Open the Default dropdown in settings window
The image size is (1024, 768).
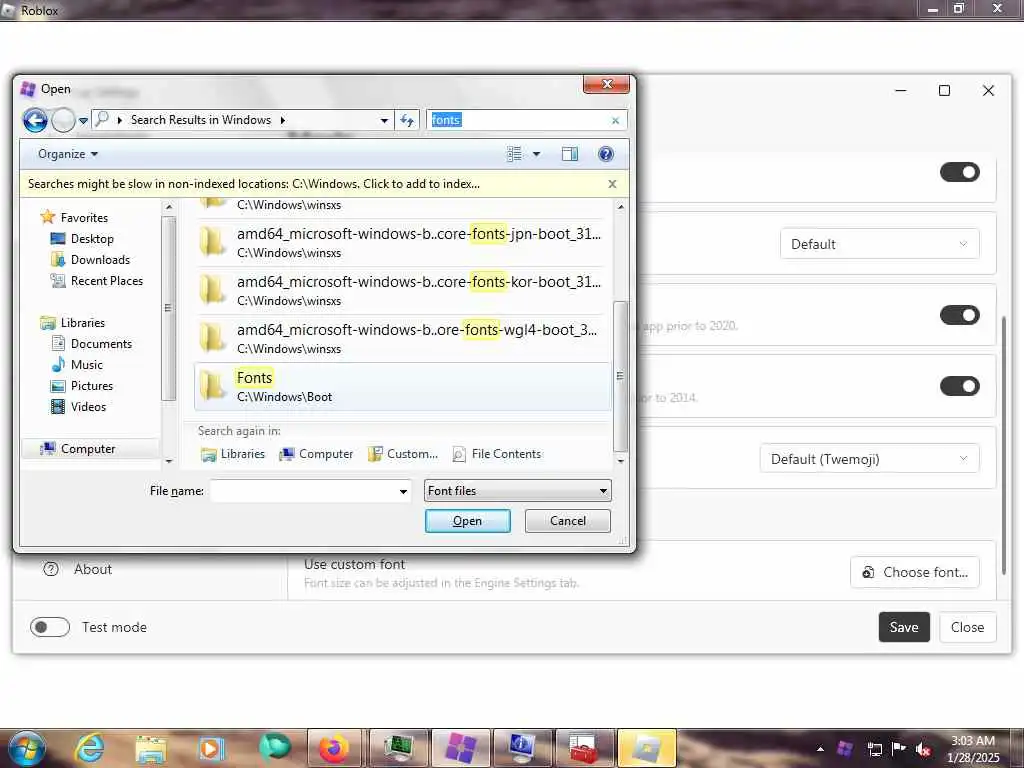(x=879, y=244)
